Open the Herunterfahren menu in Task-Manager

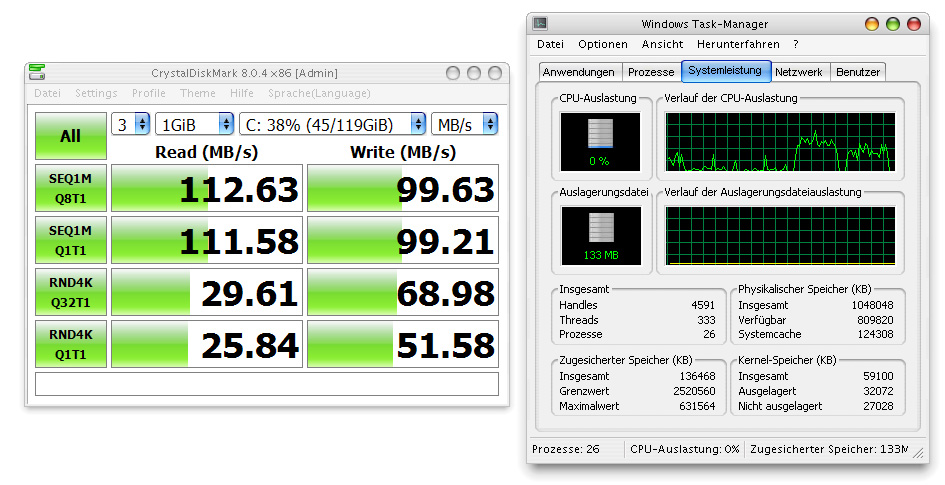pyautogui.click(x=738, y=44)
